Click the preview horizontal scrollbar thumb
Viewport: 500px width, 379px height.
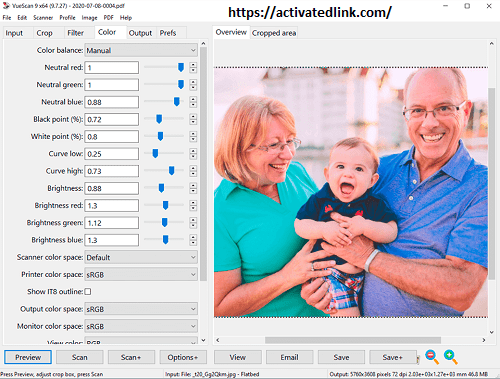click(x=353, y=340)
